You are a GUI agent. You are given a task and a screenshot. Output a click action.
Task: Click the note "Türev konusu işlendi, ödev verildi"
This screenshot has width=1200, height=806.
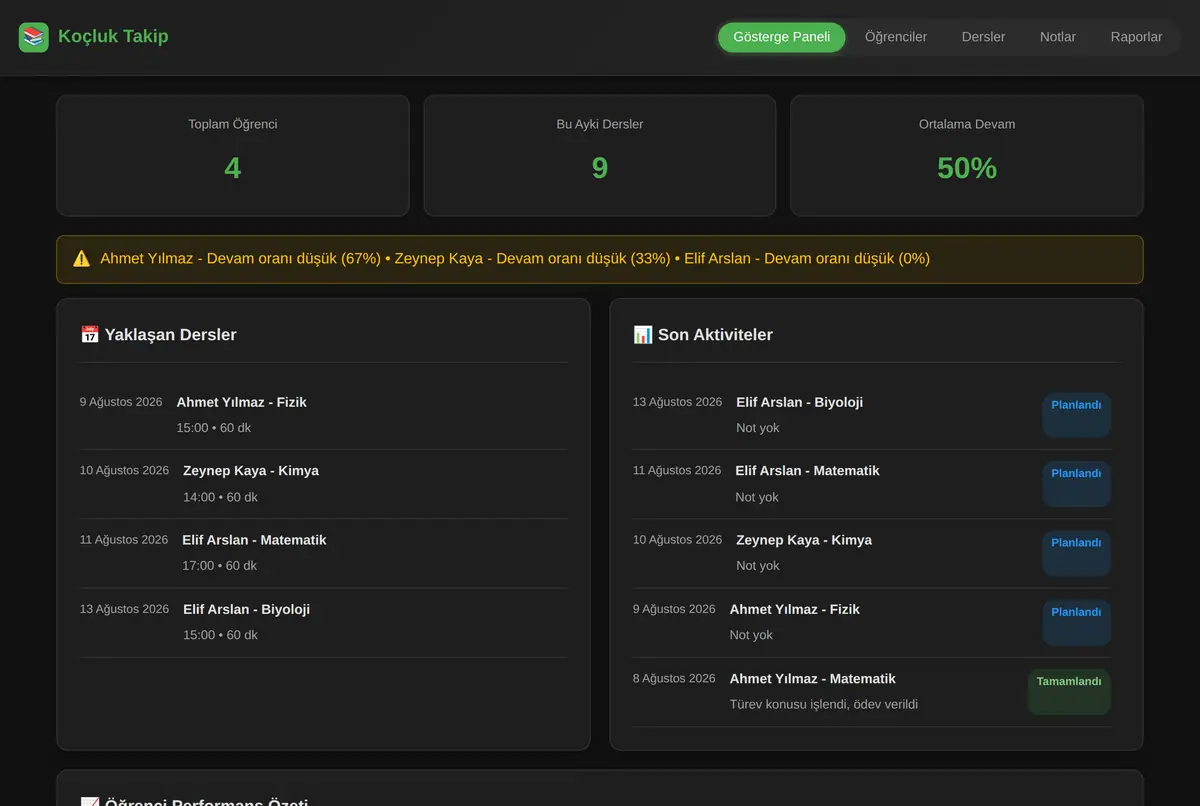(824, 705)
